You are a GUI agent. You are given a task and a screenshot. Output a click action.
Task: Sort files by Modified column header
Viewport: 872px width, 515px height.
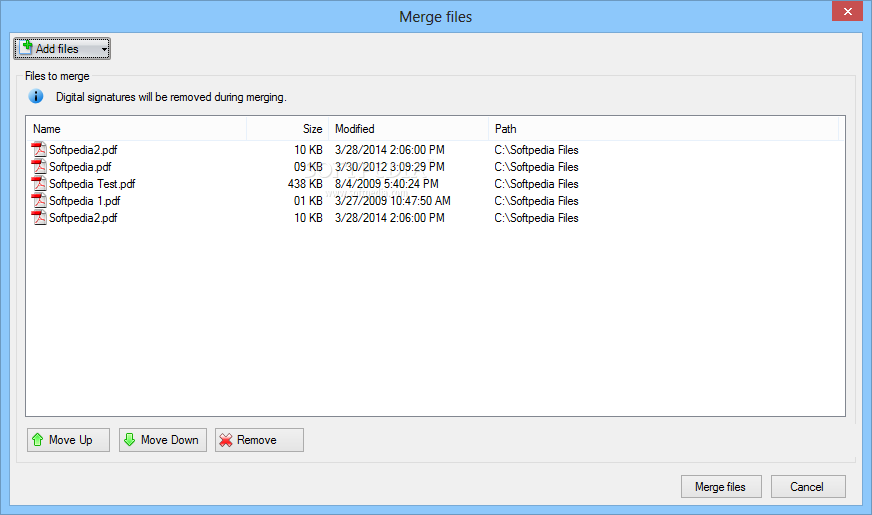tap(408, 128)
